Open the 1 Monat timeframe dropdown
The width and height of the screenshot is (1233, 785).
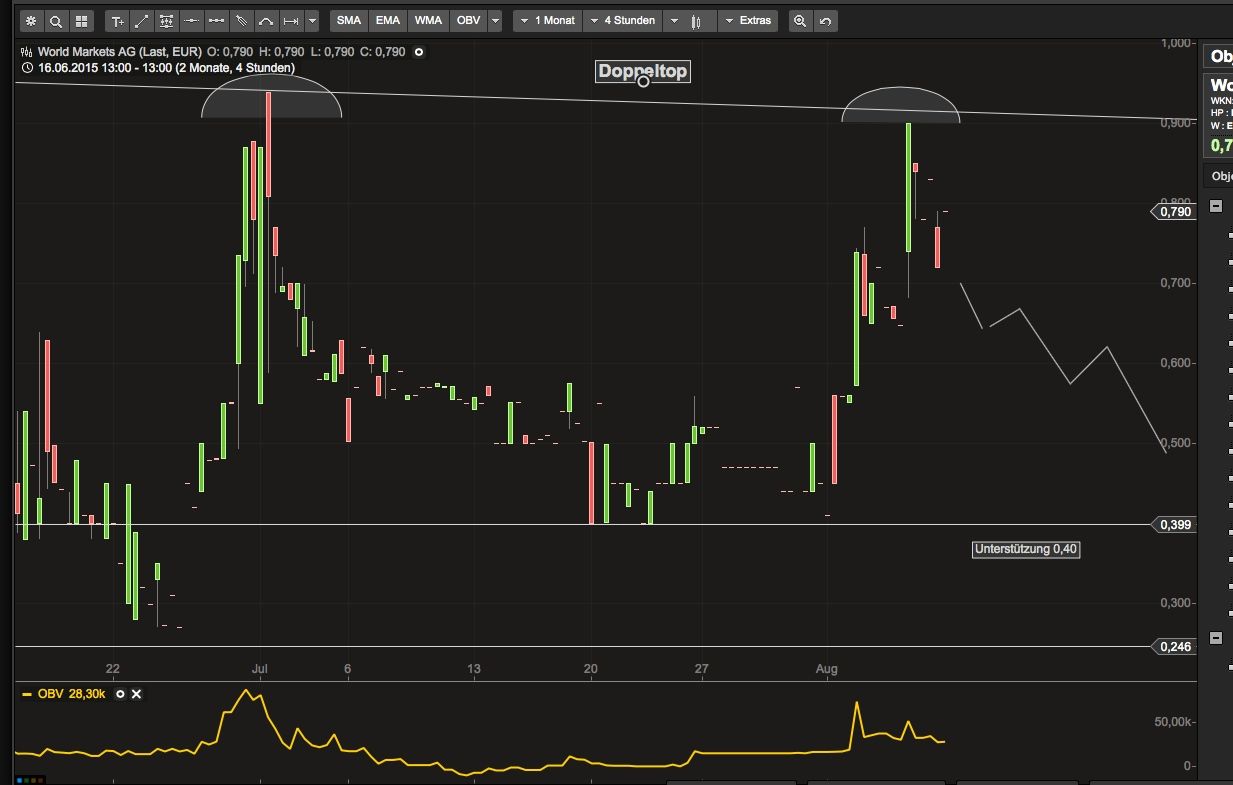pyautogui.click(x=546, y=20)
